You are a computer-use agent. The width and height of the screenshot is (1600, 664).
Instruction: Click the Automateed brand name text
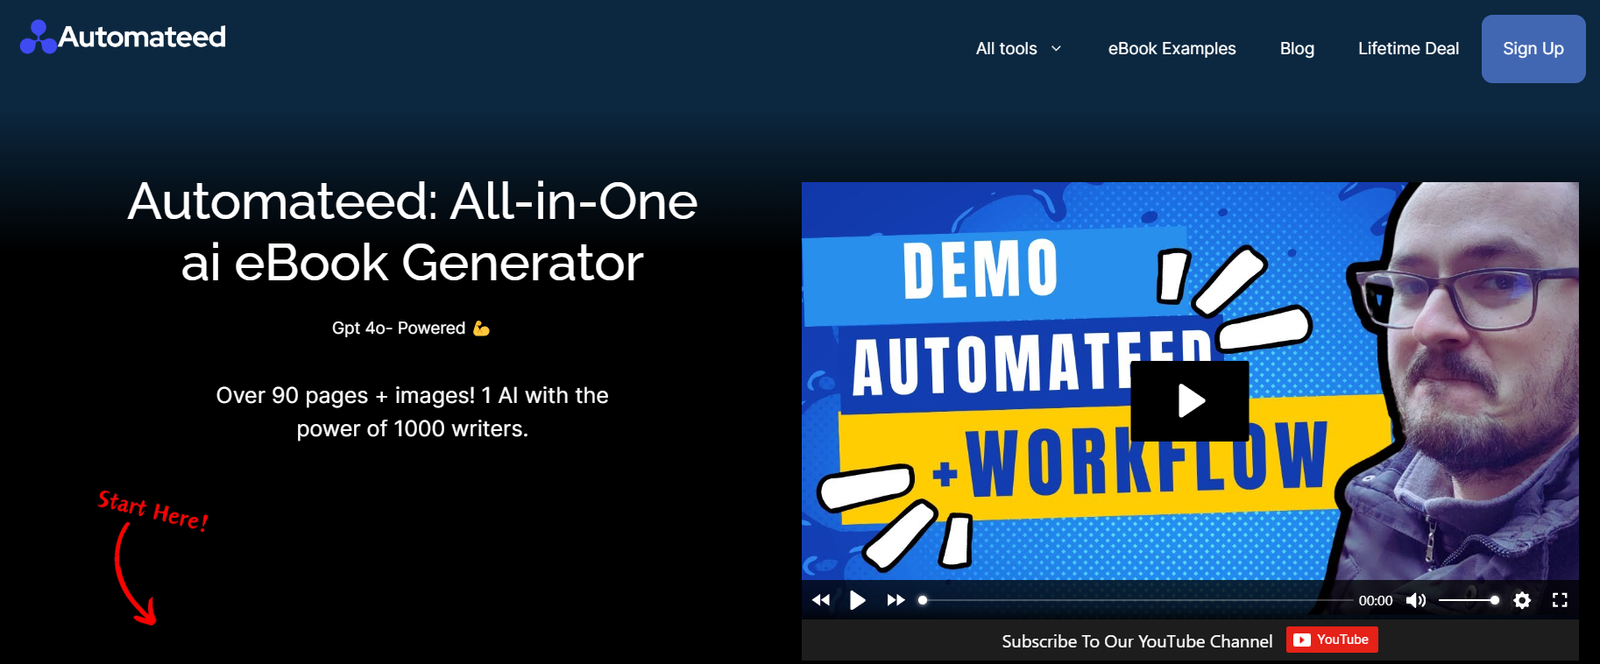tap(142, 37)
